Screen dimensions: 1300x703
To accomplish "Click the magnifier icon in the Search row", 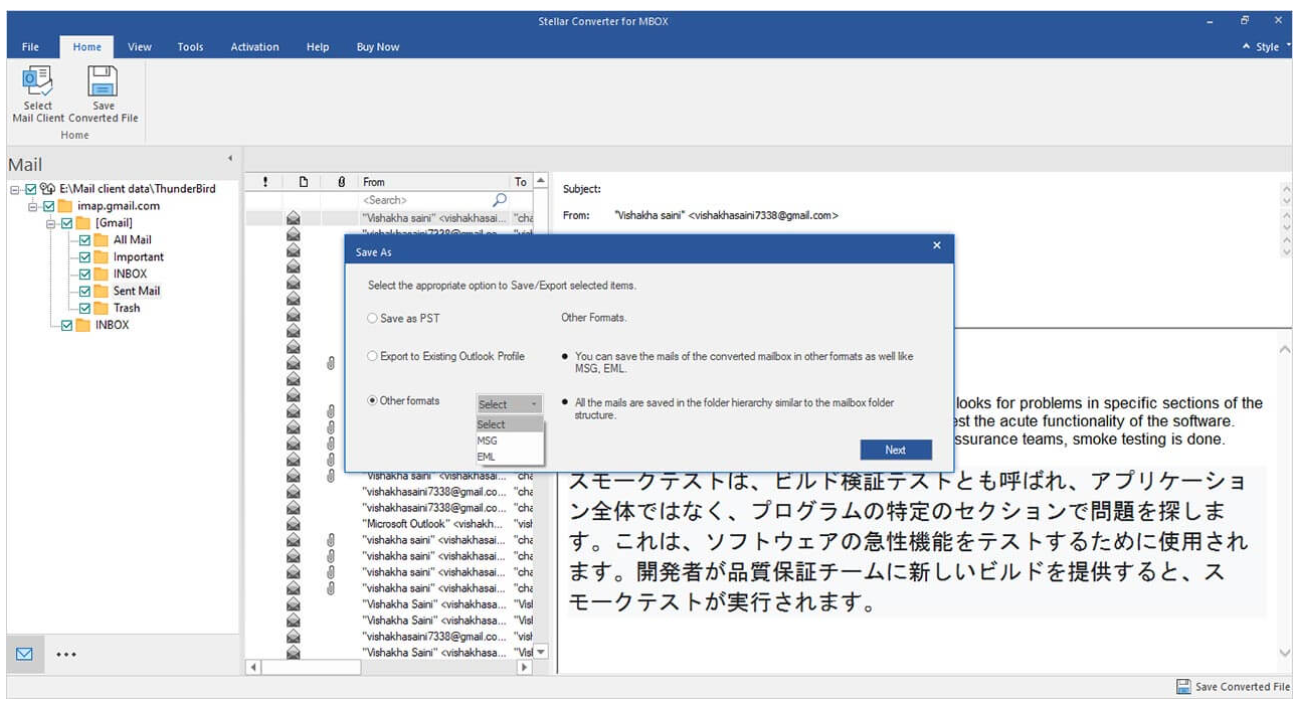I will 500,200.
